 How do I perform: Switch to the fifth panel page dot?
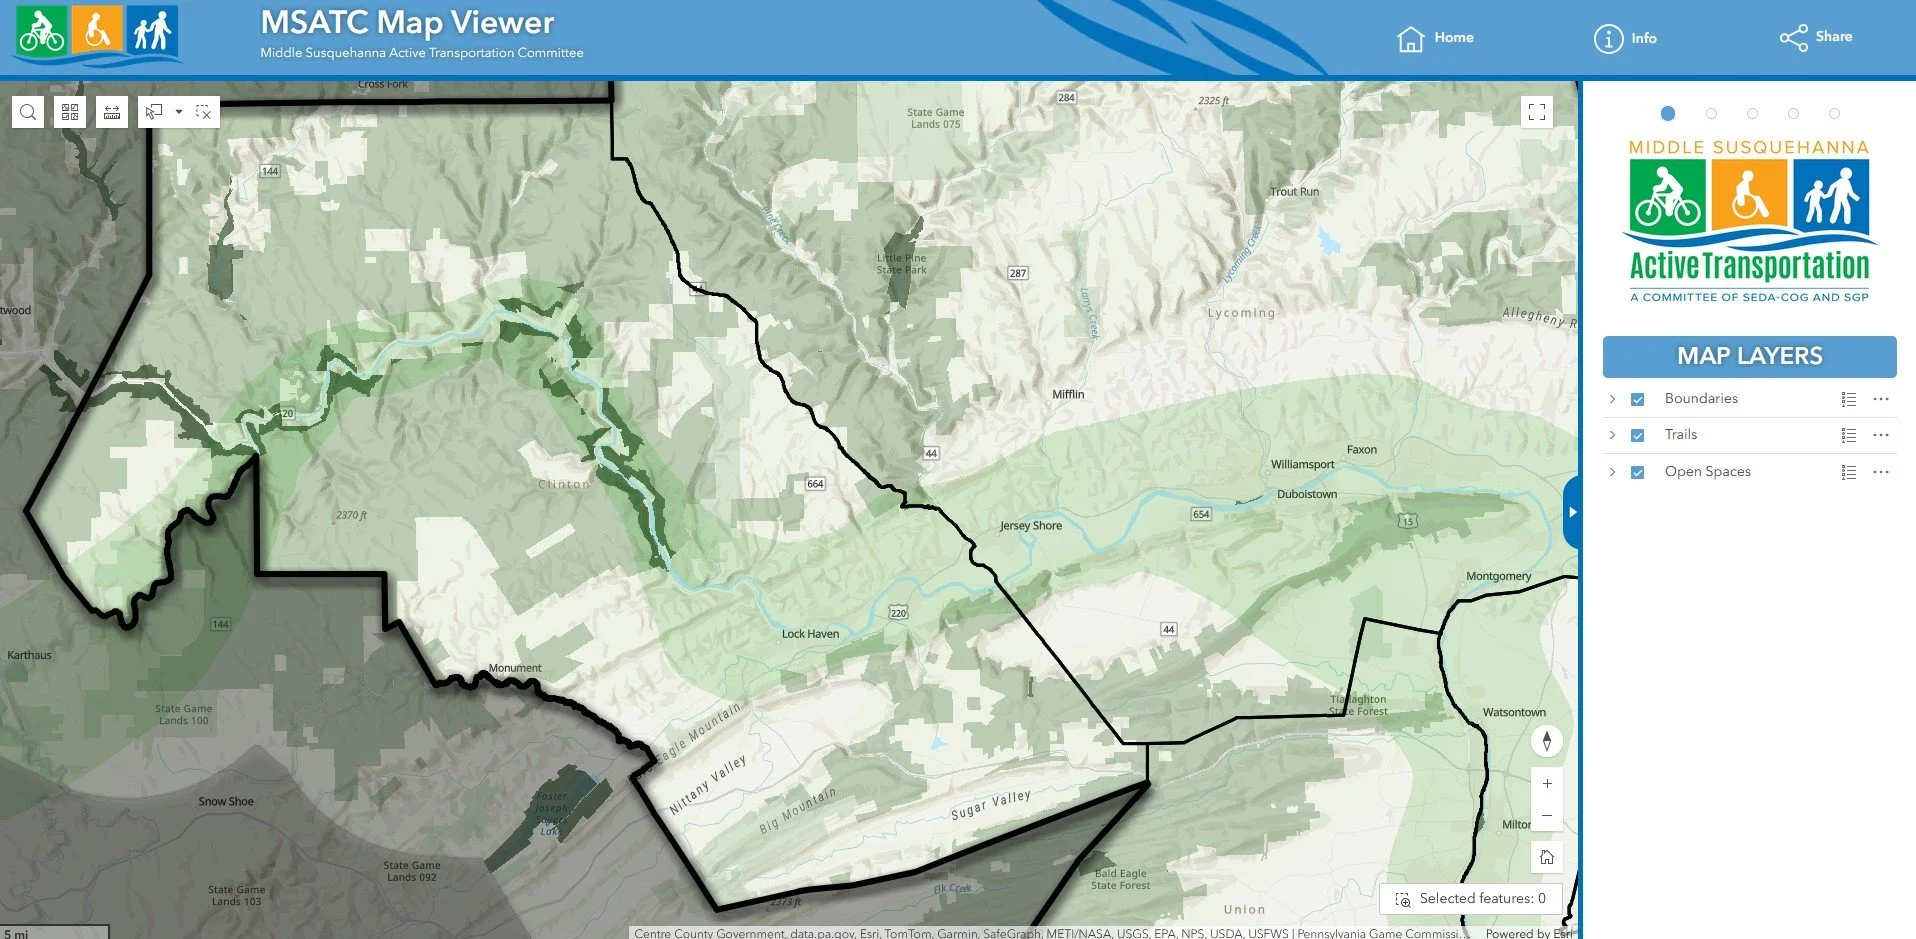pos(1834,113)
